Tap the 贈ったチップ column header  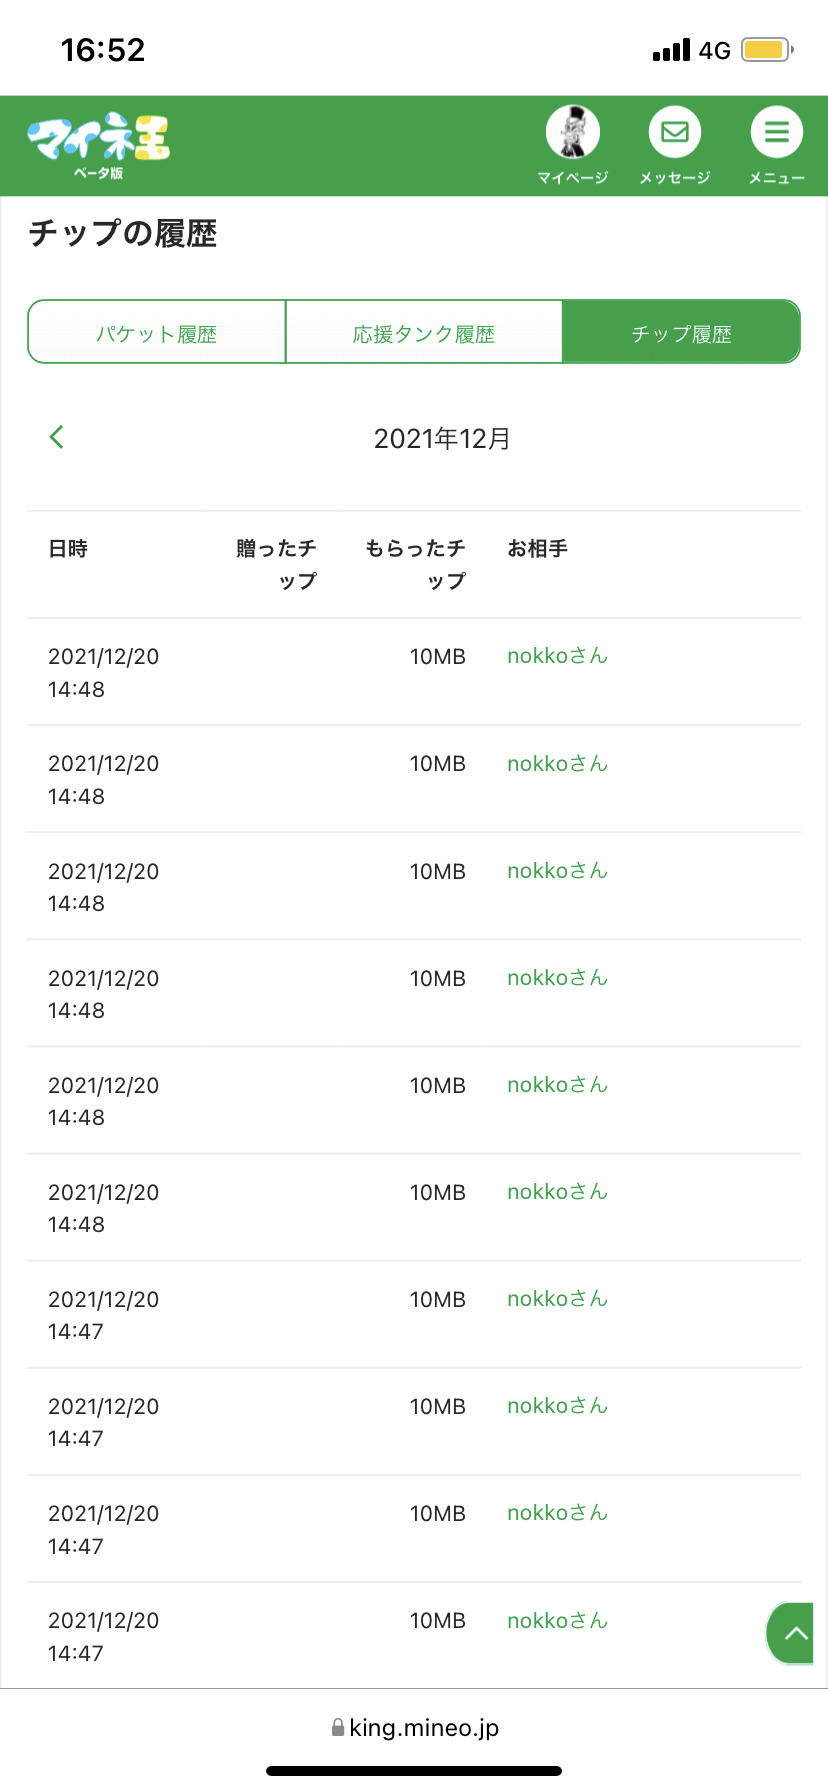(277, 564)
